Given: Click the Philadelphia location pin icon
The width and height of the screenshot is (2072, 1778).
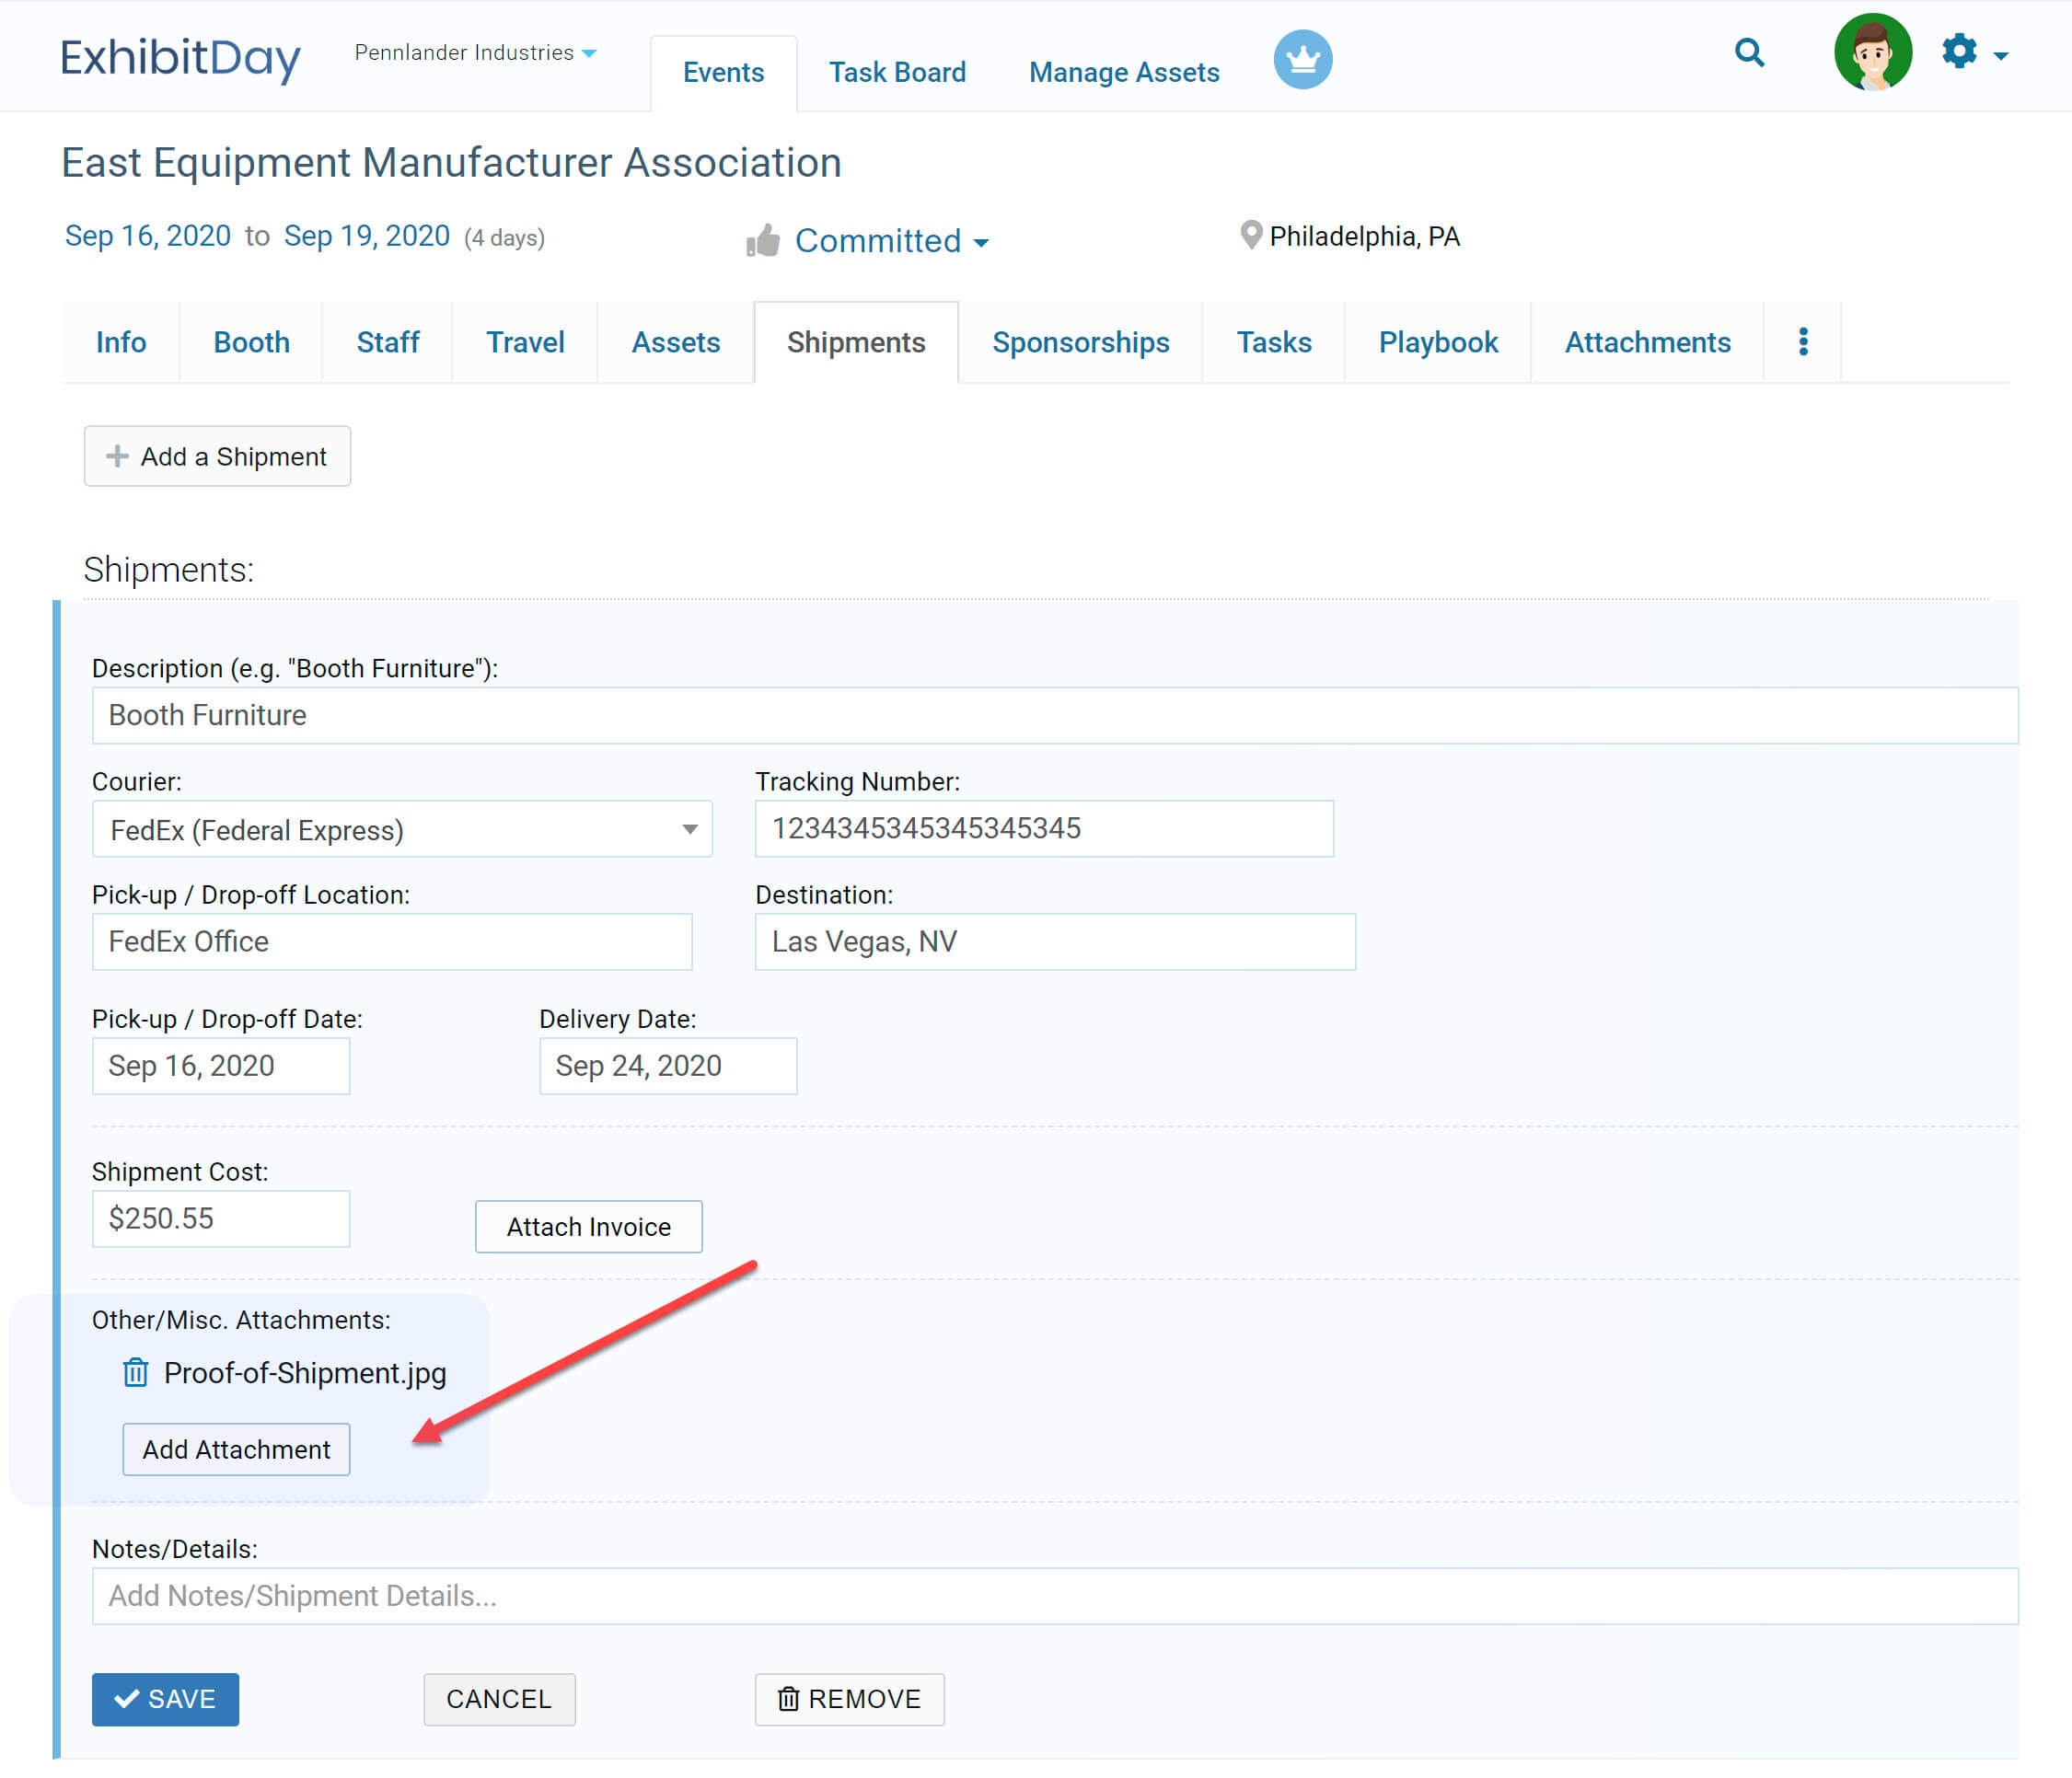Looking at the screenshot, I should click(x=1250, y=236).
